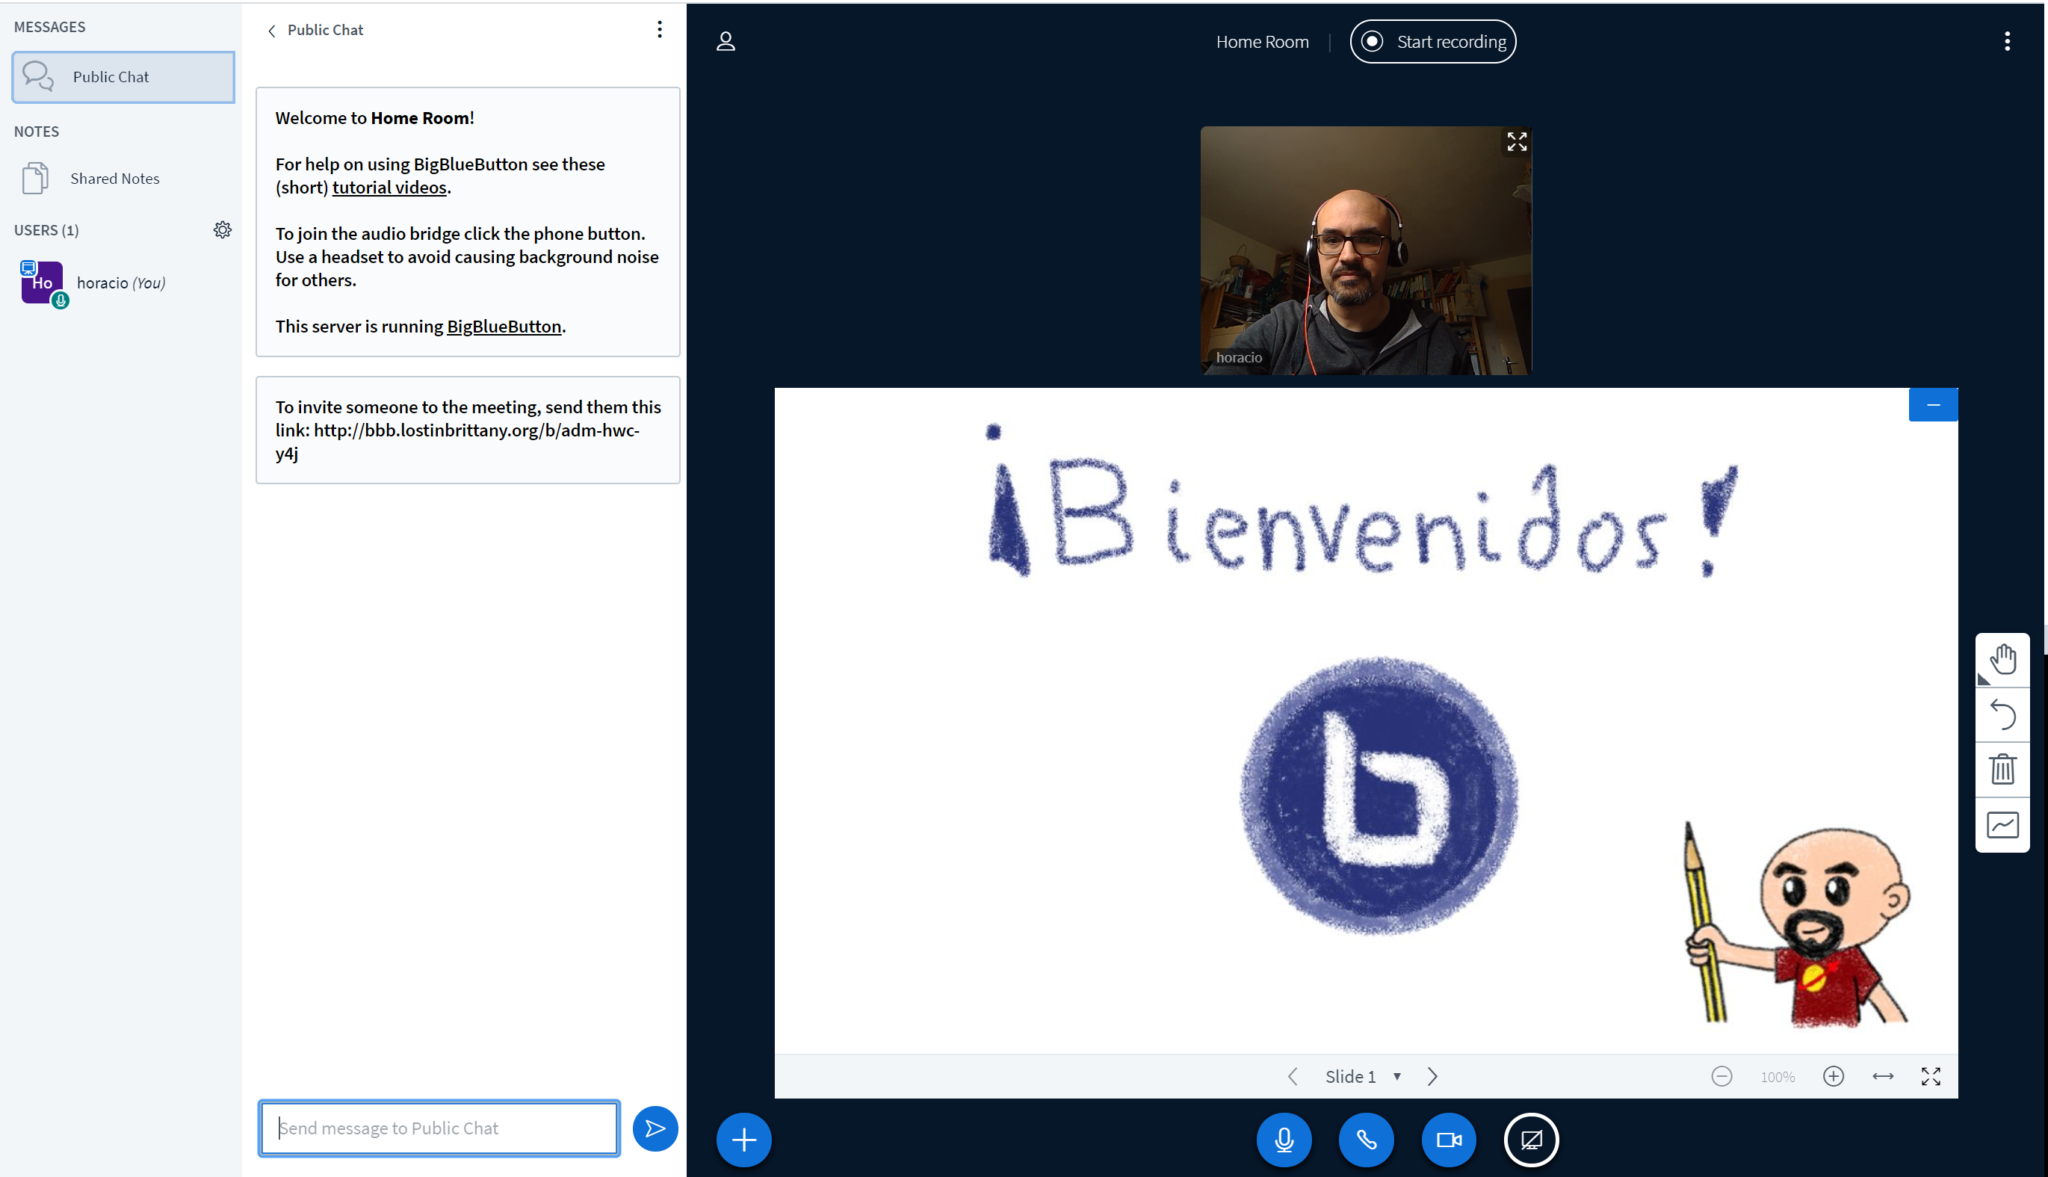The height and width of the screenshot is (1177, 2048).
Task: Mute the microphone
Action: pyautogui.click(x=1284, y=1139)
